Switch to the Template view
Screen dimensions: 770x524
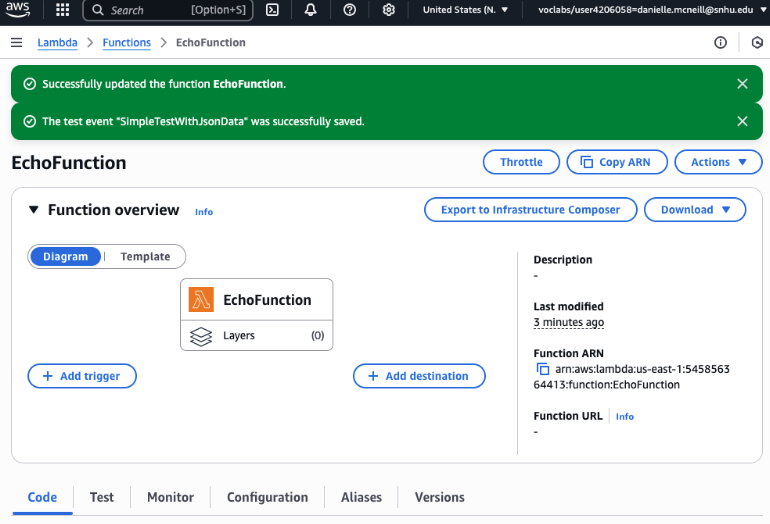145,256
